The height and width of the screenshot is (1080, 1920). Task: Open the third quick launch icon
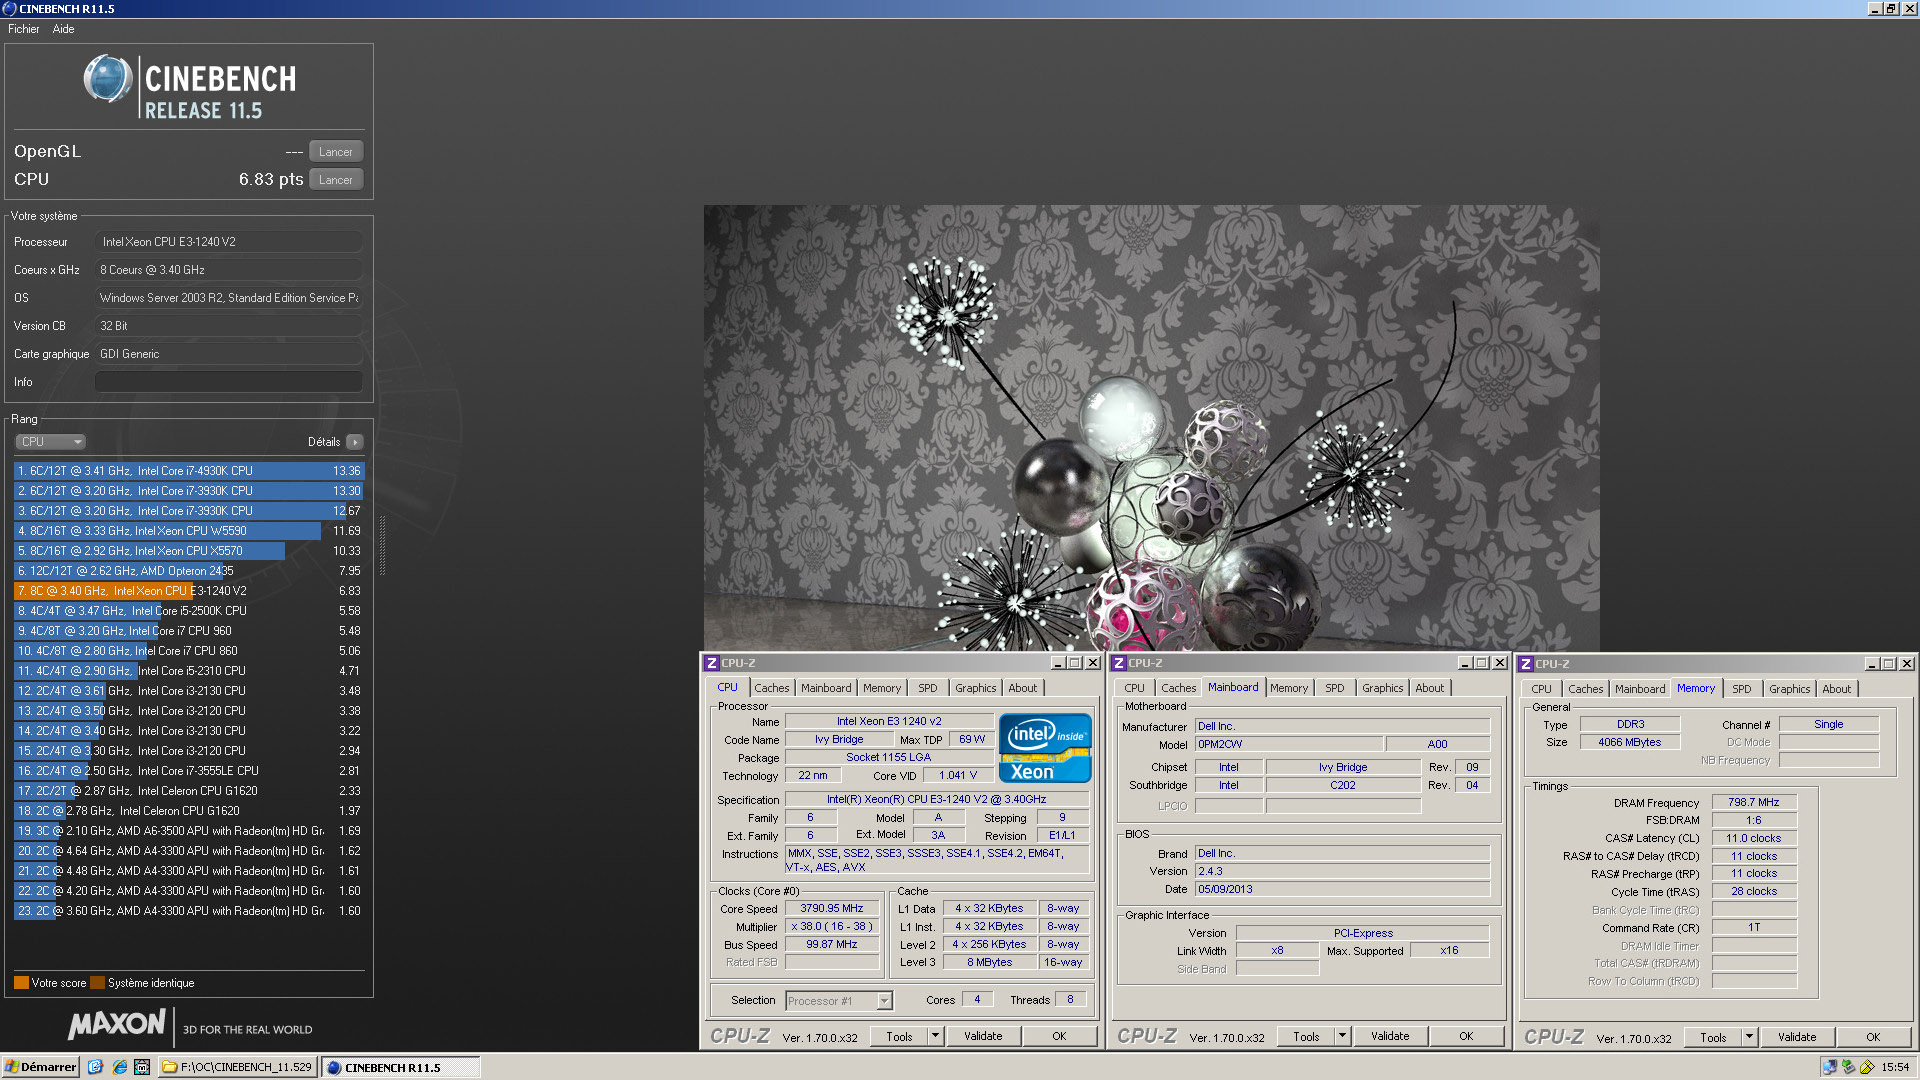[142, 1067]
